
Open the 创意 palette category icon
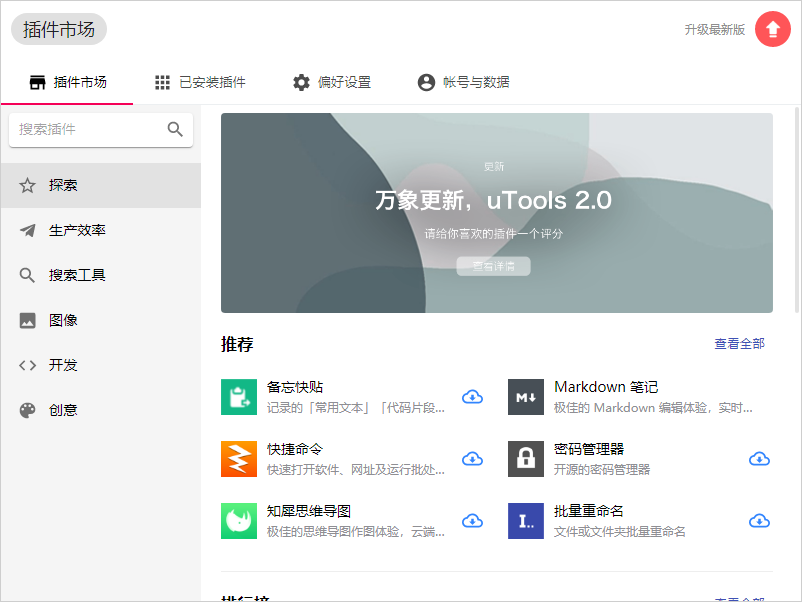(28, 410)
